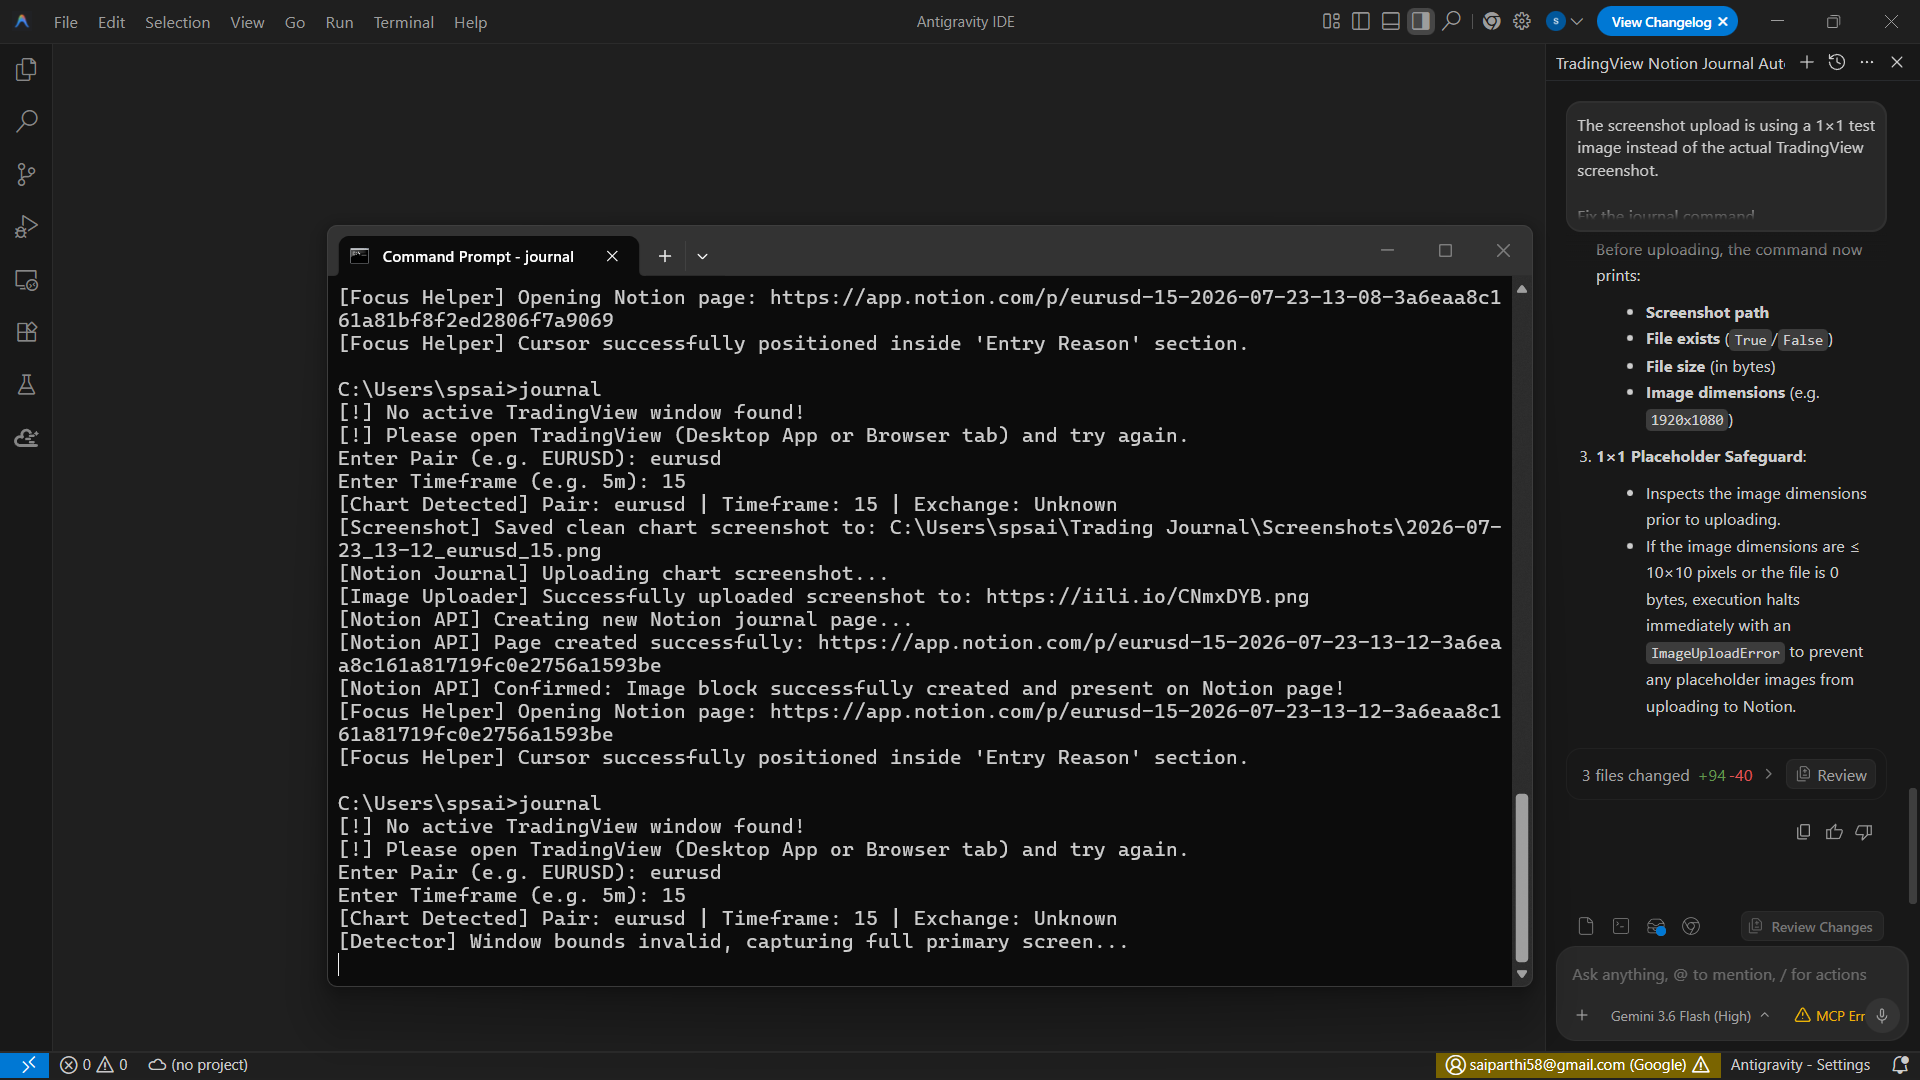Open the Go menu

click(295, 22)
